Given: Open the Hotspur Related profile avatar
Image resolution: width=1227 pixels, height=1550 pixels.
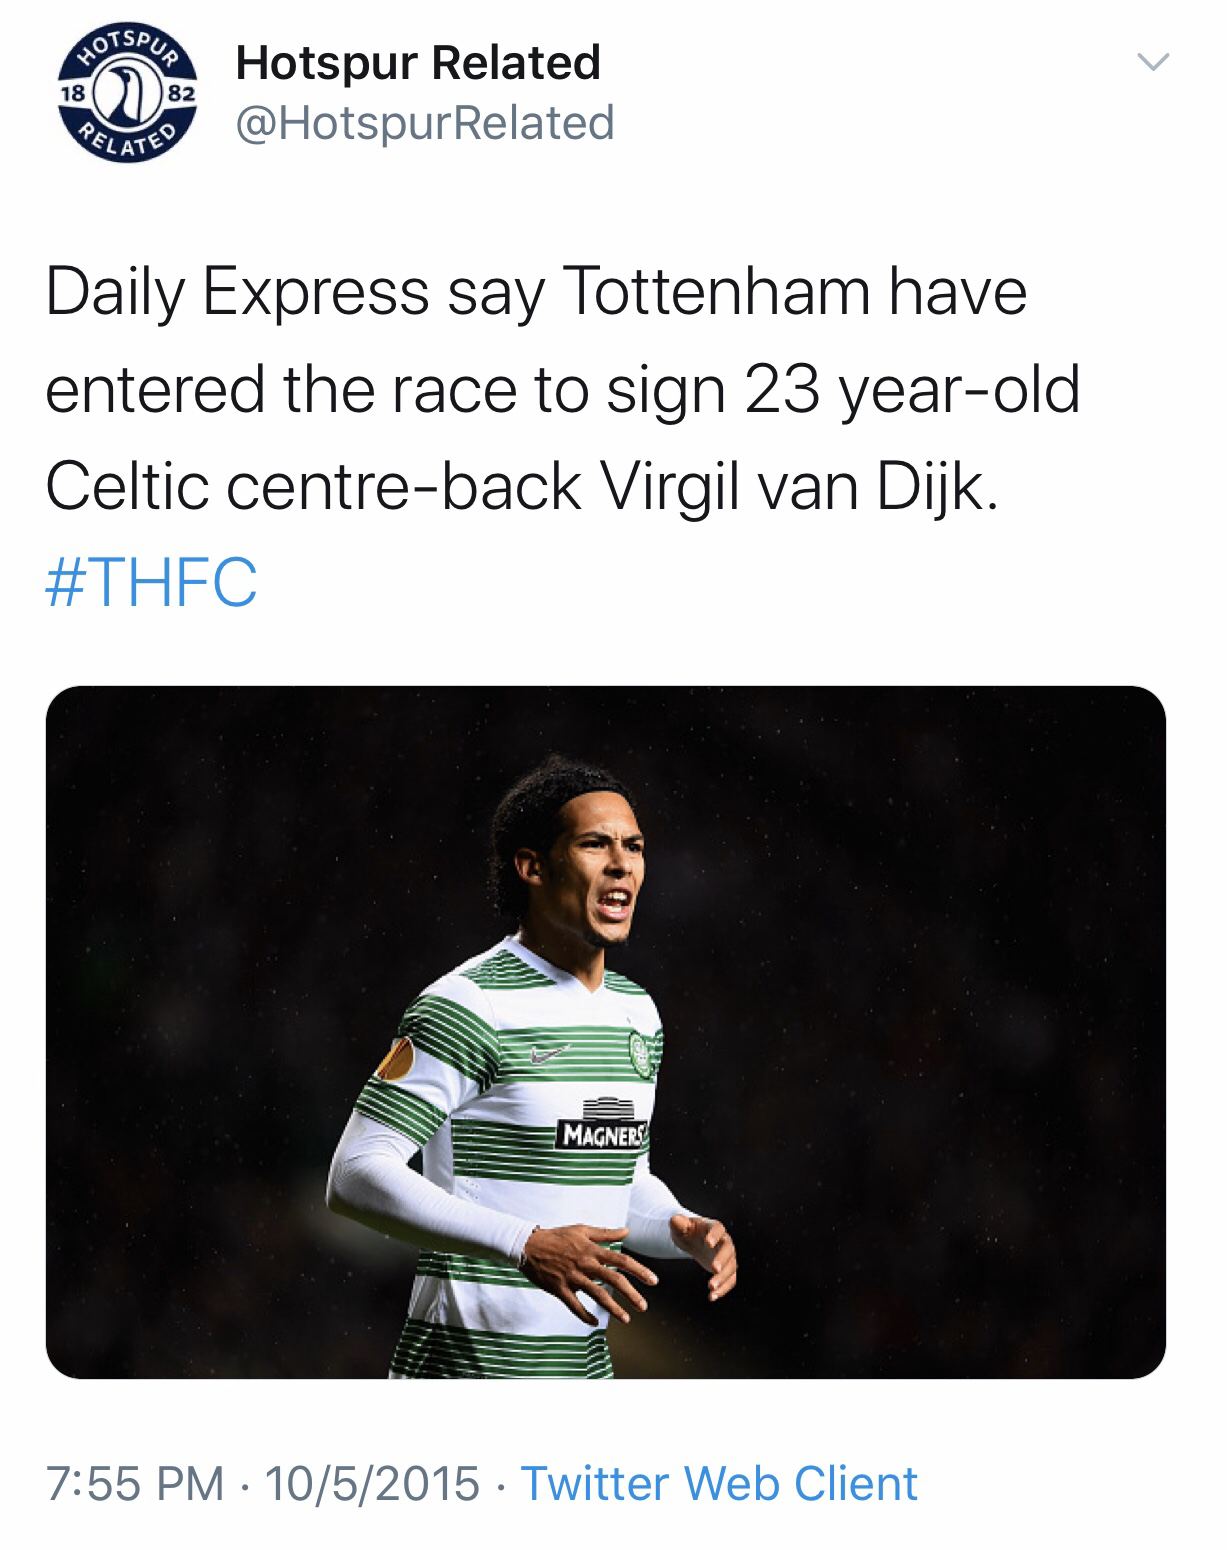Looking at the screenshot, I should 130,94.
